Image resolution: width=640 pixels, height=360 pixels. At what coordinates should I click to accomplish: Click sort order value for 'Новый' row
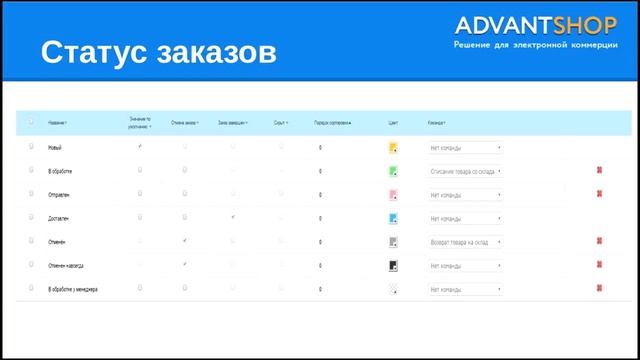pos(320,148)
